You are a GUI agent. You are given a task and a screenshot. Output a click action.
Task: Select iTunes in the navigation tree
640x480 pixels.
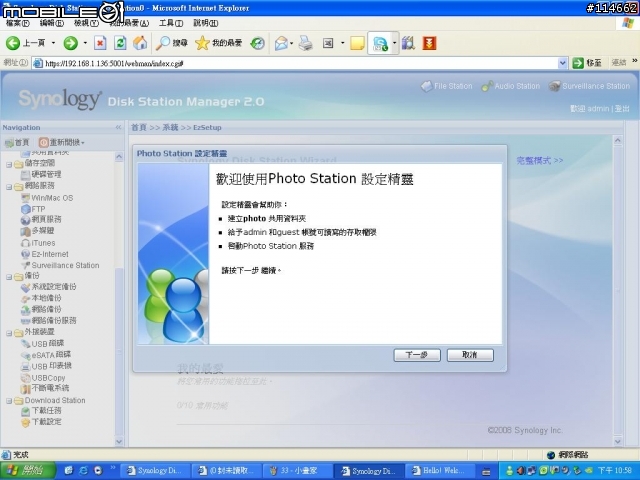point(38,243)
